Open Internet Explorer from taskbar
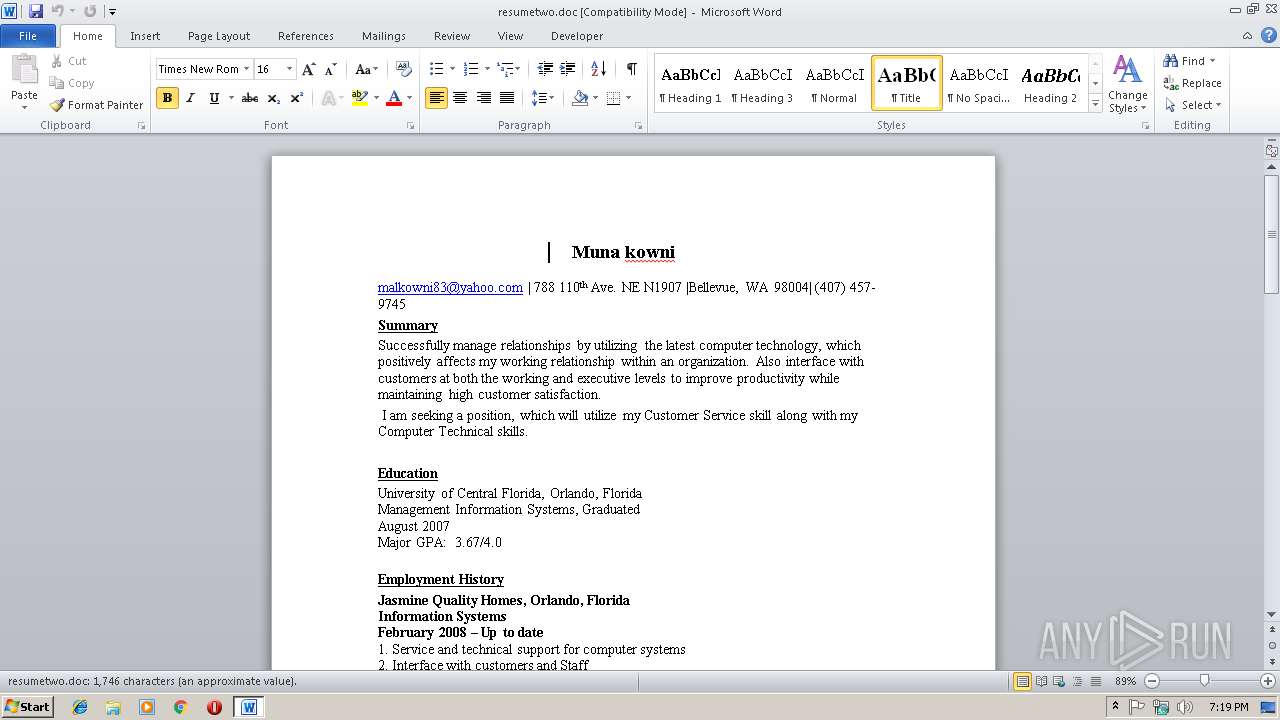This screenshot has height=720, width=1280. pos(80,707)
